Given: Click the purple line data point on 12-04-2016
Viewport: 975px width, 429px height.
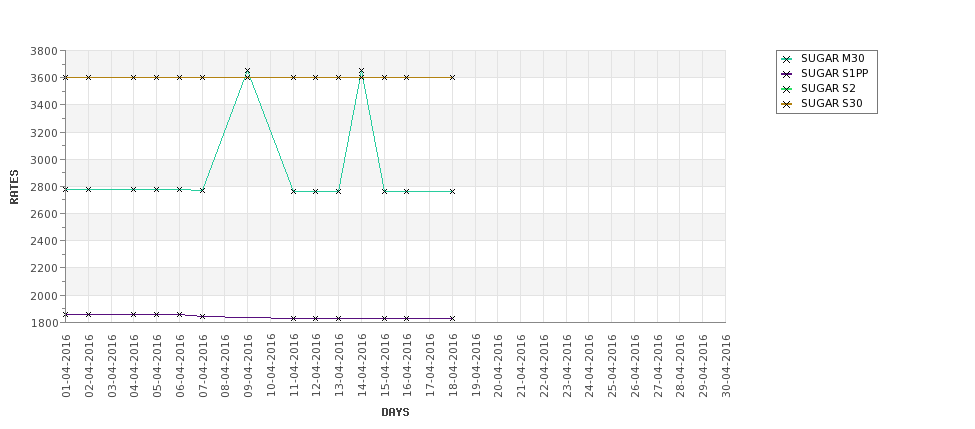Looking at the screenshot, I should tap(315, 318).
